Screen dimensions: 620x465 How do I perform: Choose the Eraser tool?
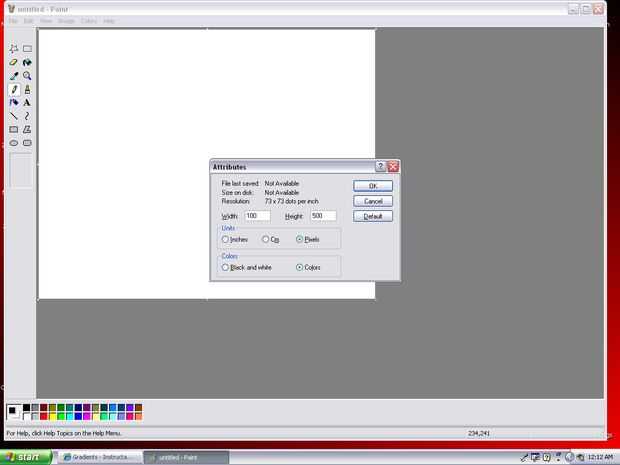[x=14, y=62]
